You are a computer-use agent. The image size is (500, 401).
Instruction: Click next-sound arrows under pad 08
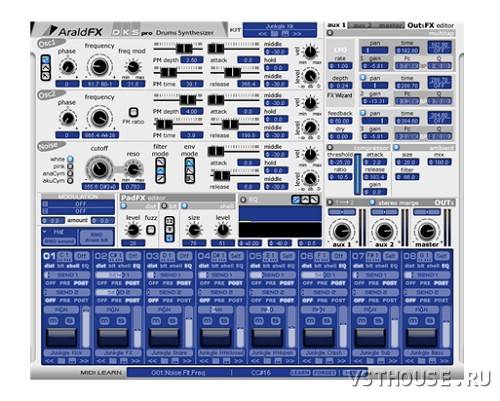[444, 361]
